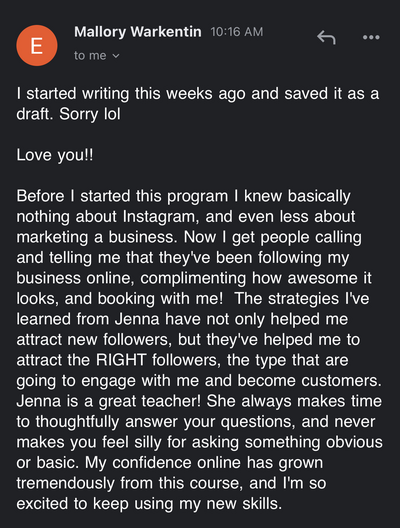The width and height of the screenshot is (400, 528).
Task: Click the capitalized word "RIGHT"
Action: point(121,360)
